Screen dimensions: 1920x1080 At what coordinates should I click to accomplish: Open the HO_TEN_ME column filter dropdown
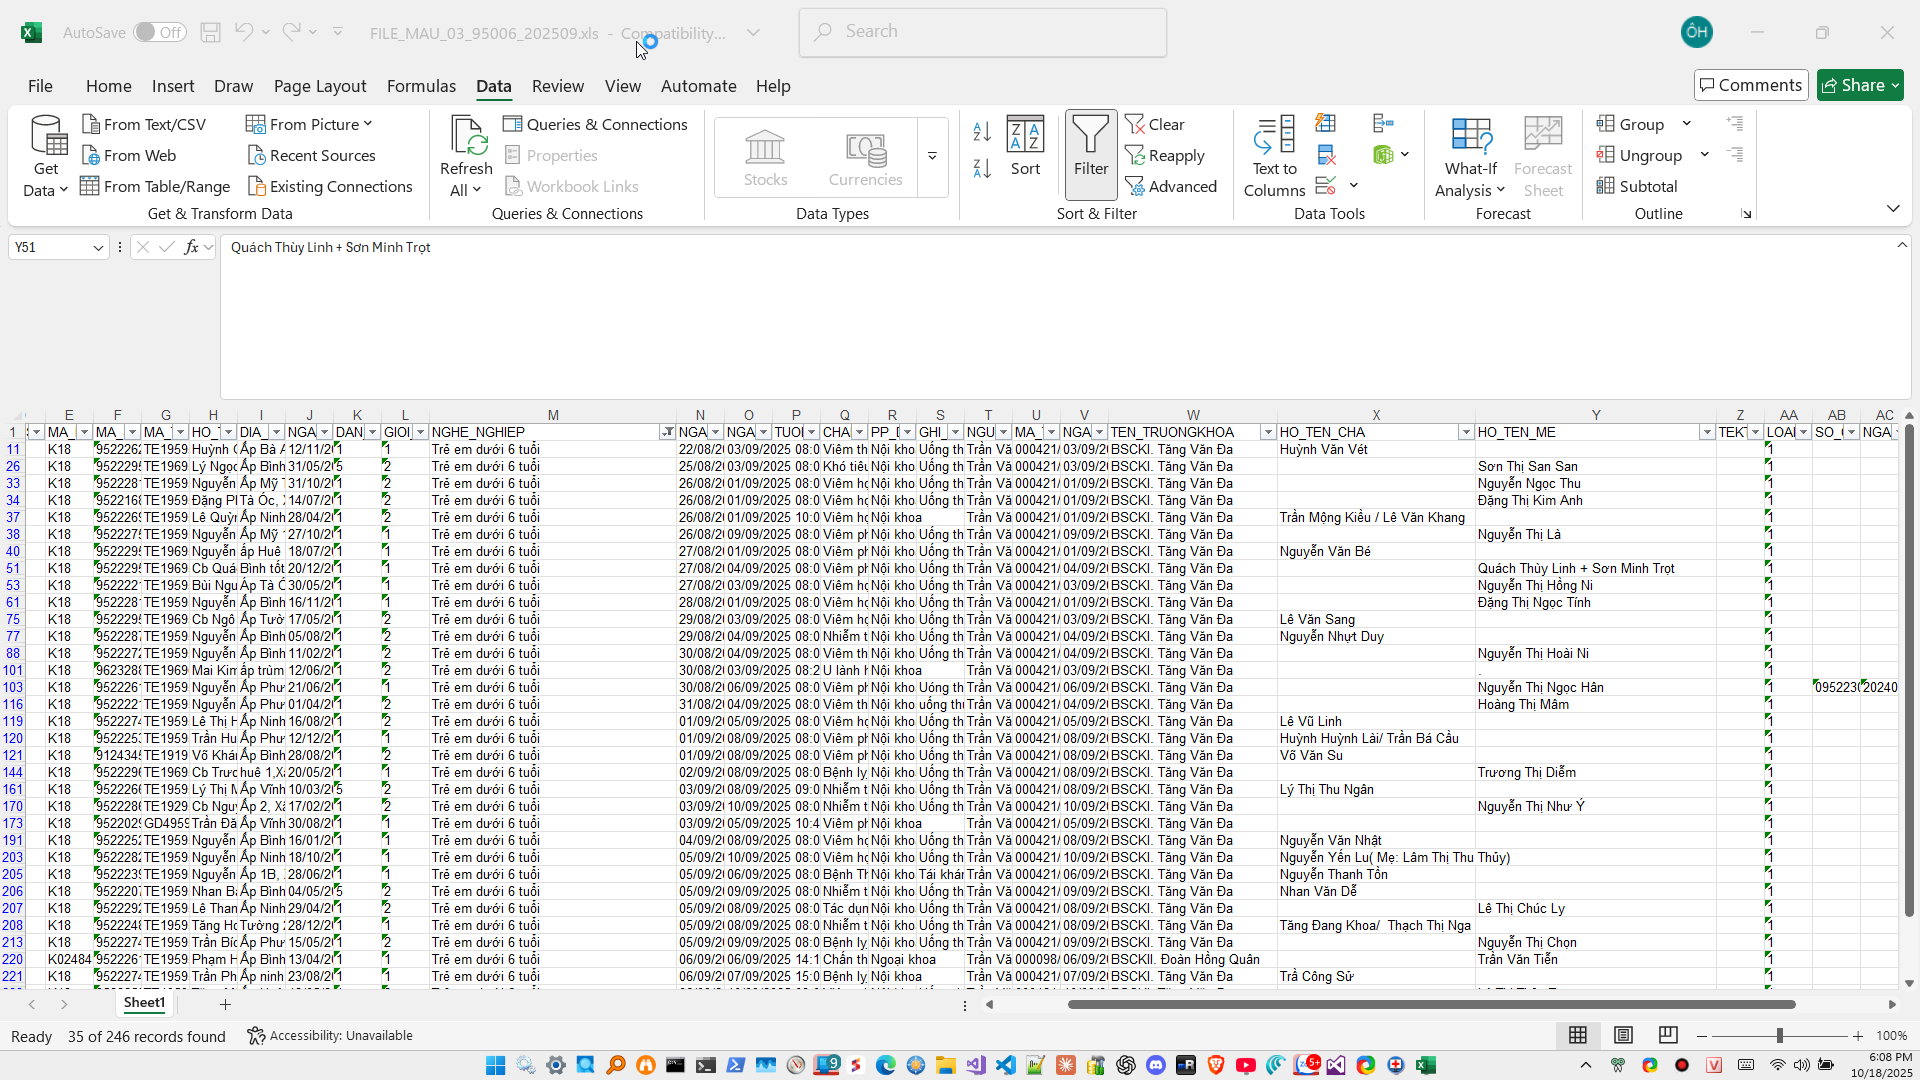click(1706, 432)
